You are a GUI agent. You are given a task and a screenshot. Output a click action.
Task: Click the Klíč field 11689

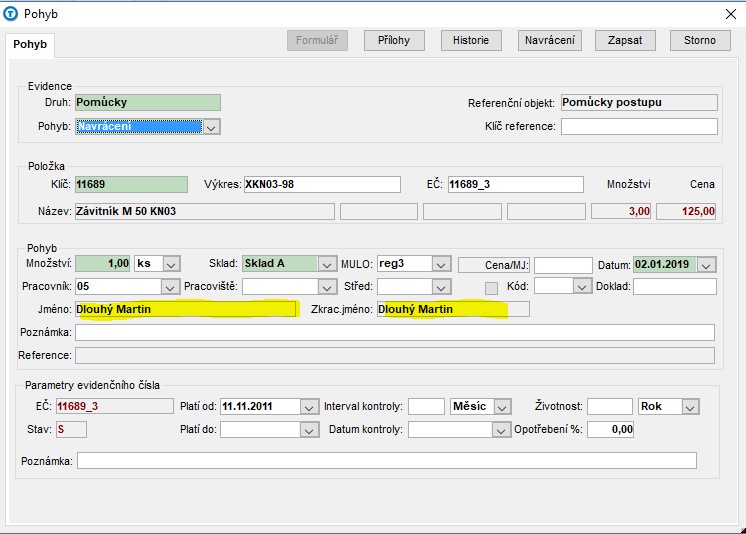click(x=131, y=184)
